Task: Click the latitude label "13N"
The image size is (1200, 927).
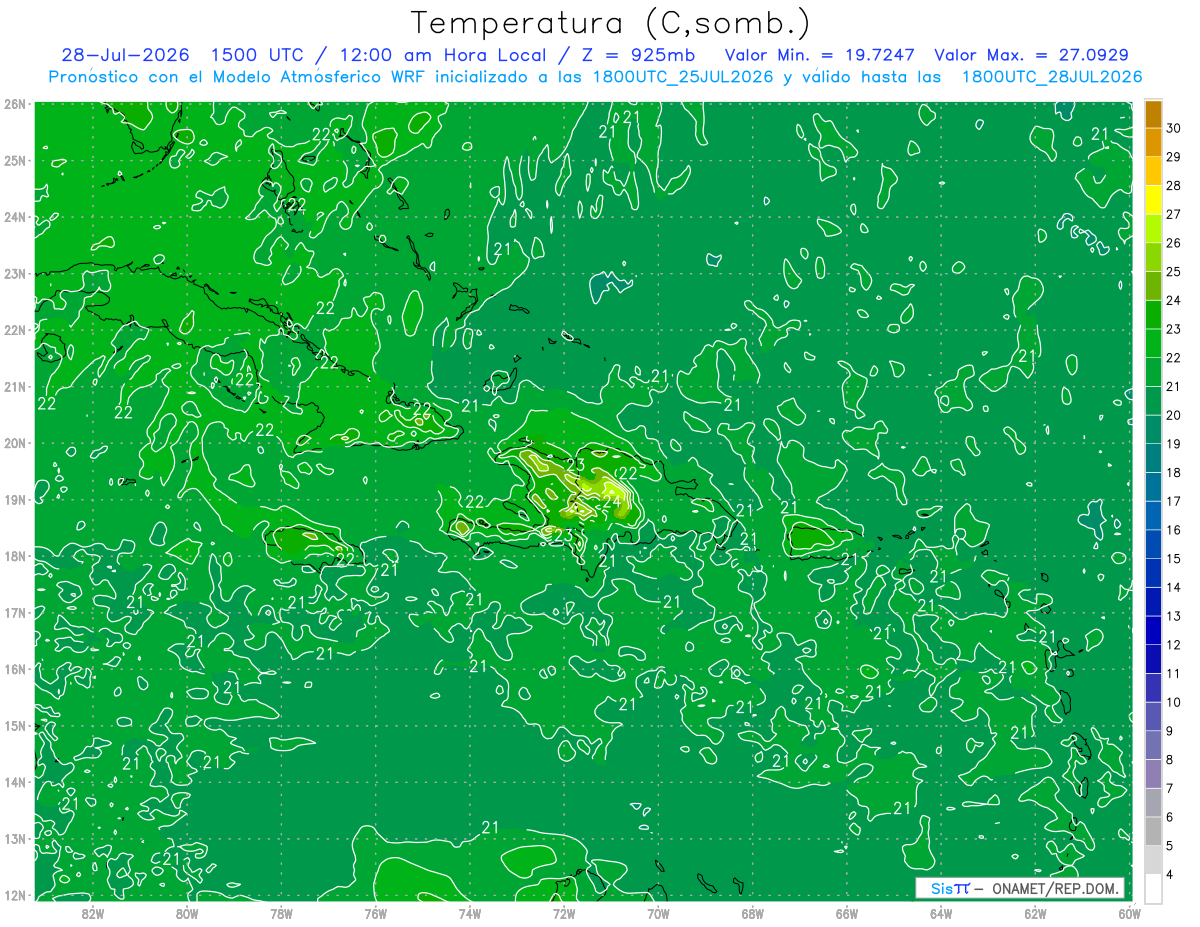Action: (x=15, y=838)
